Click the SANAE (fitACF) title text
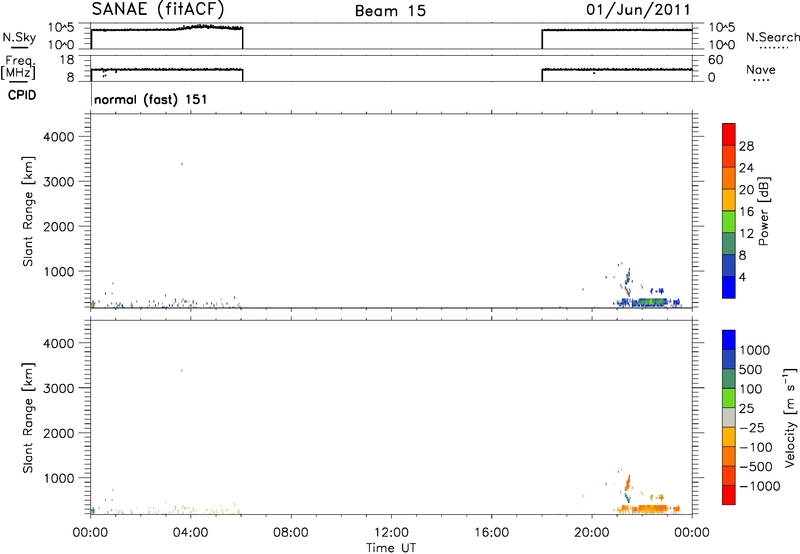The width and height of the screenshot is (800, 554). pyautogui.click(x=158, y=9)
